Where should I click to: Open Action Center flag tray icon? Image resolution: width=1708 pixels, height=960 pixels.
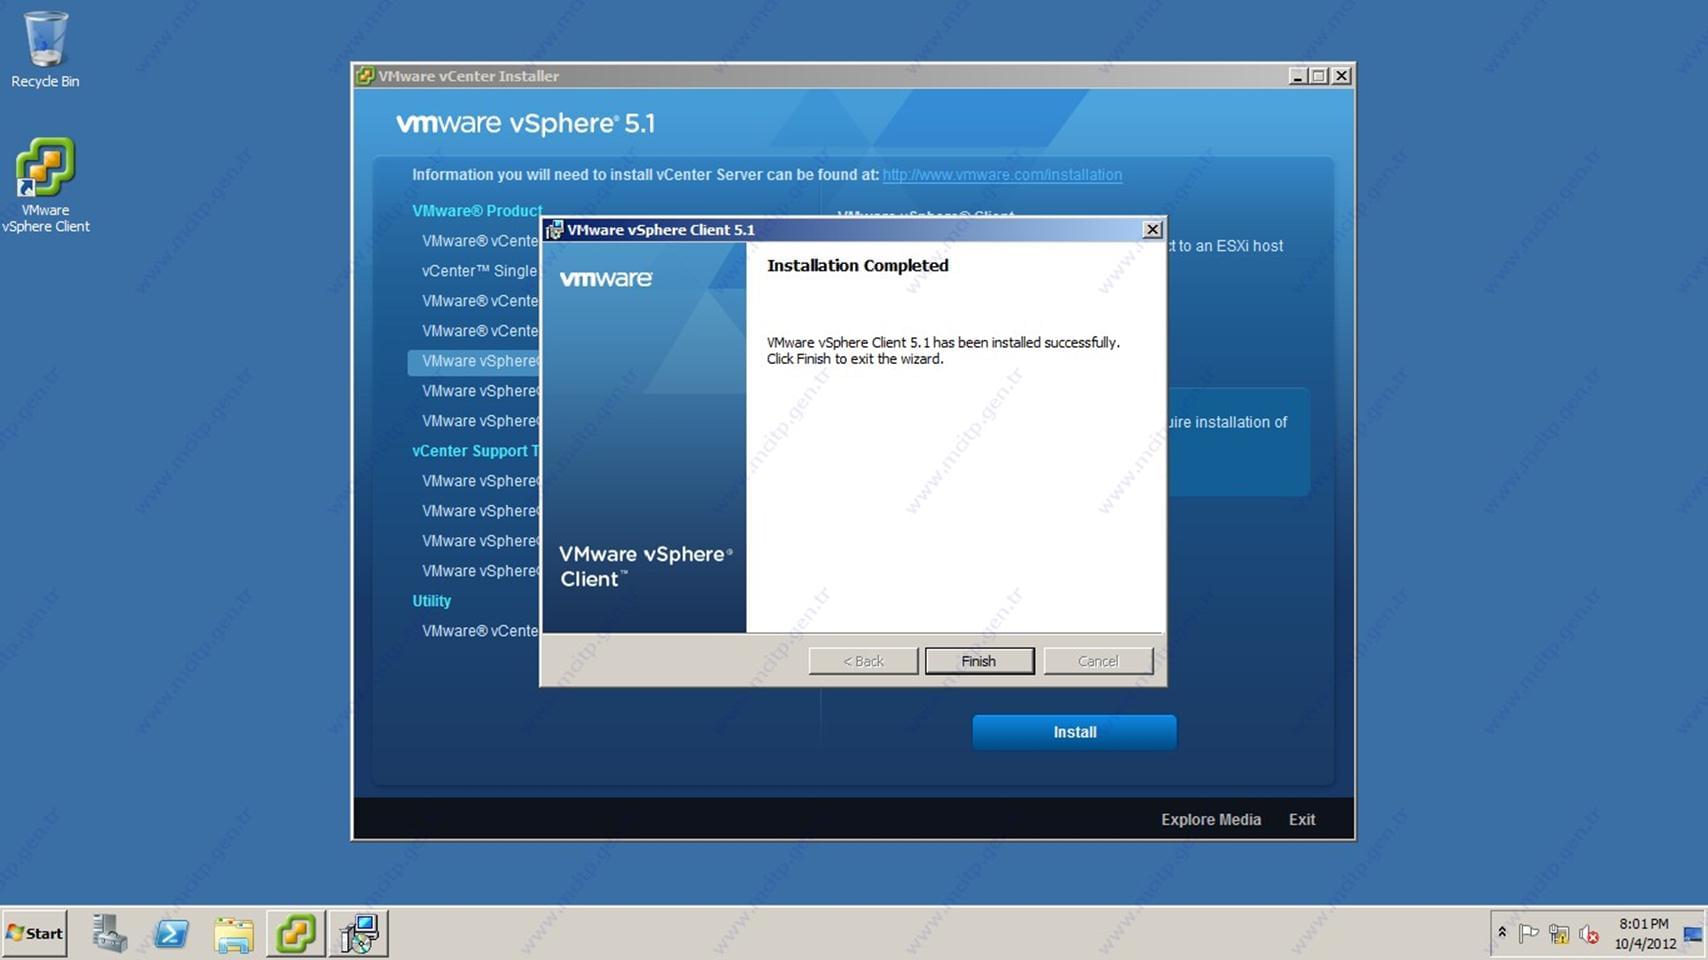tap(1529, 934)
